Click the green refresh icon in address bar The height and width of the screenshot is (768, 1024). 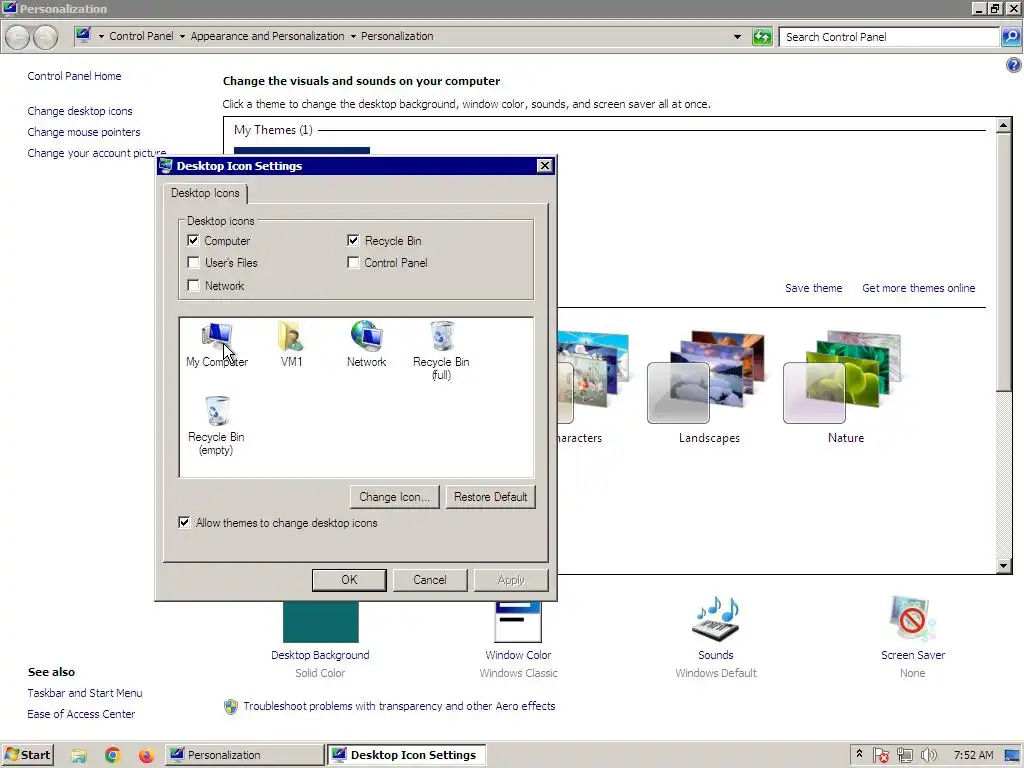tap(762, 37)
